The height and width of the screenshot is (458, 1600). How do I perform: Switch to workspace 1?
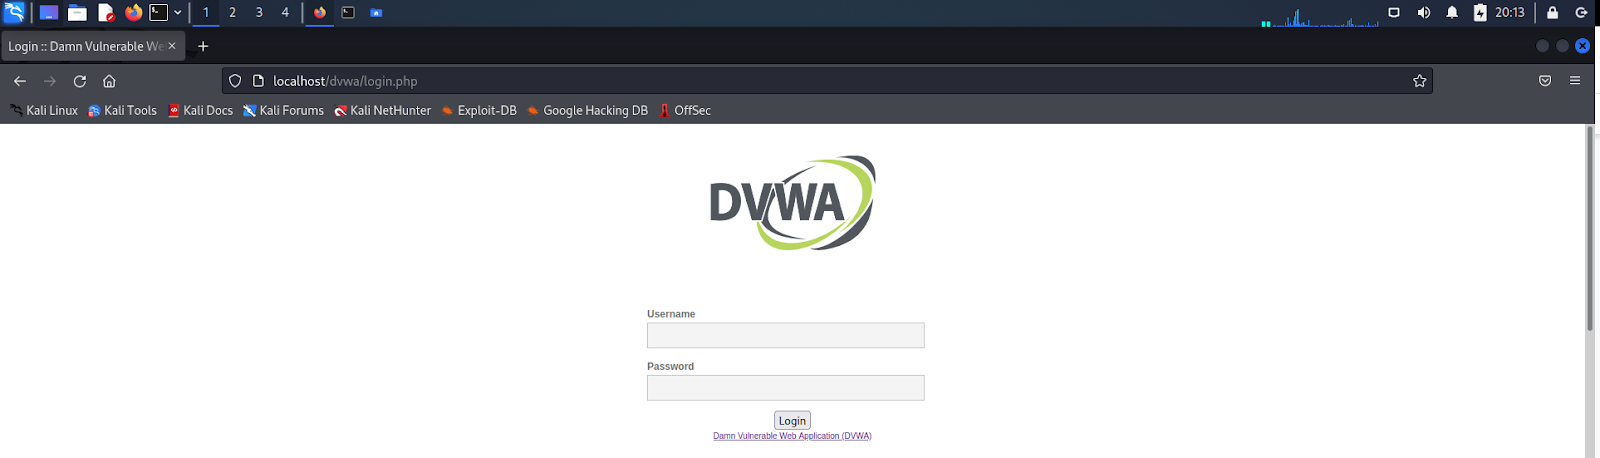tap(206, 13)
